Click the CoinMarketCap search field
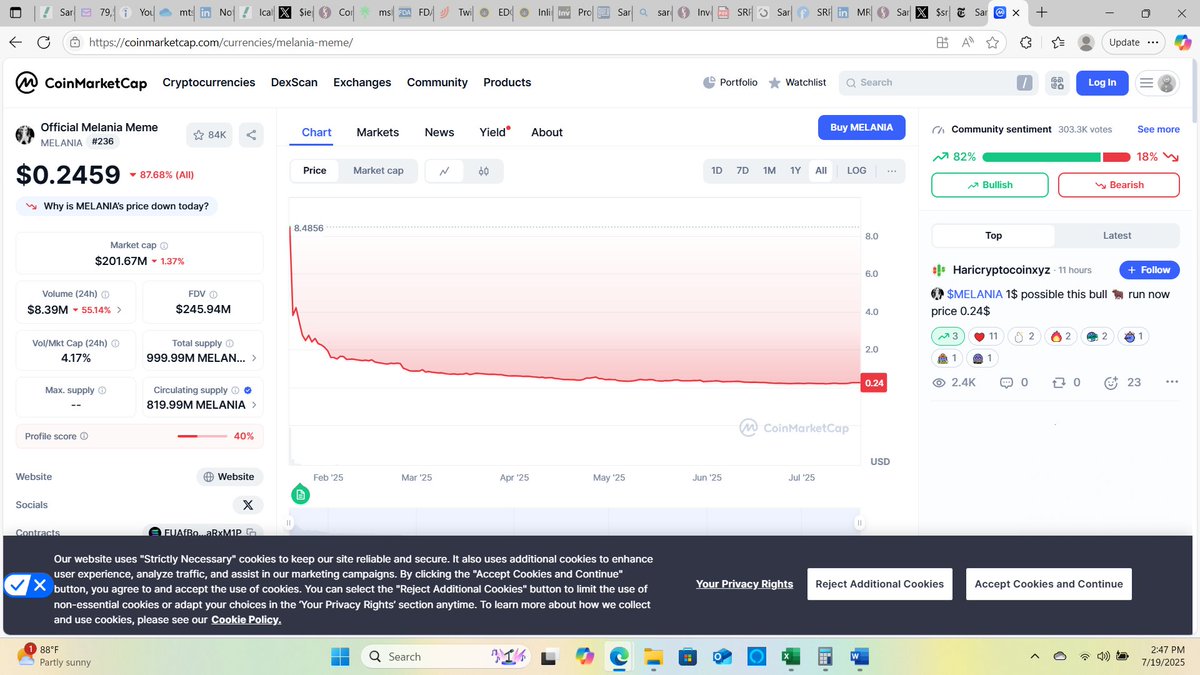1200x675 pixels. (938, 83)
